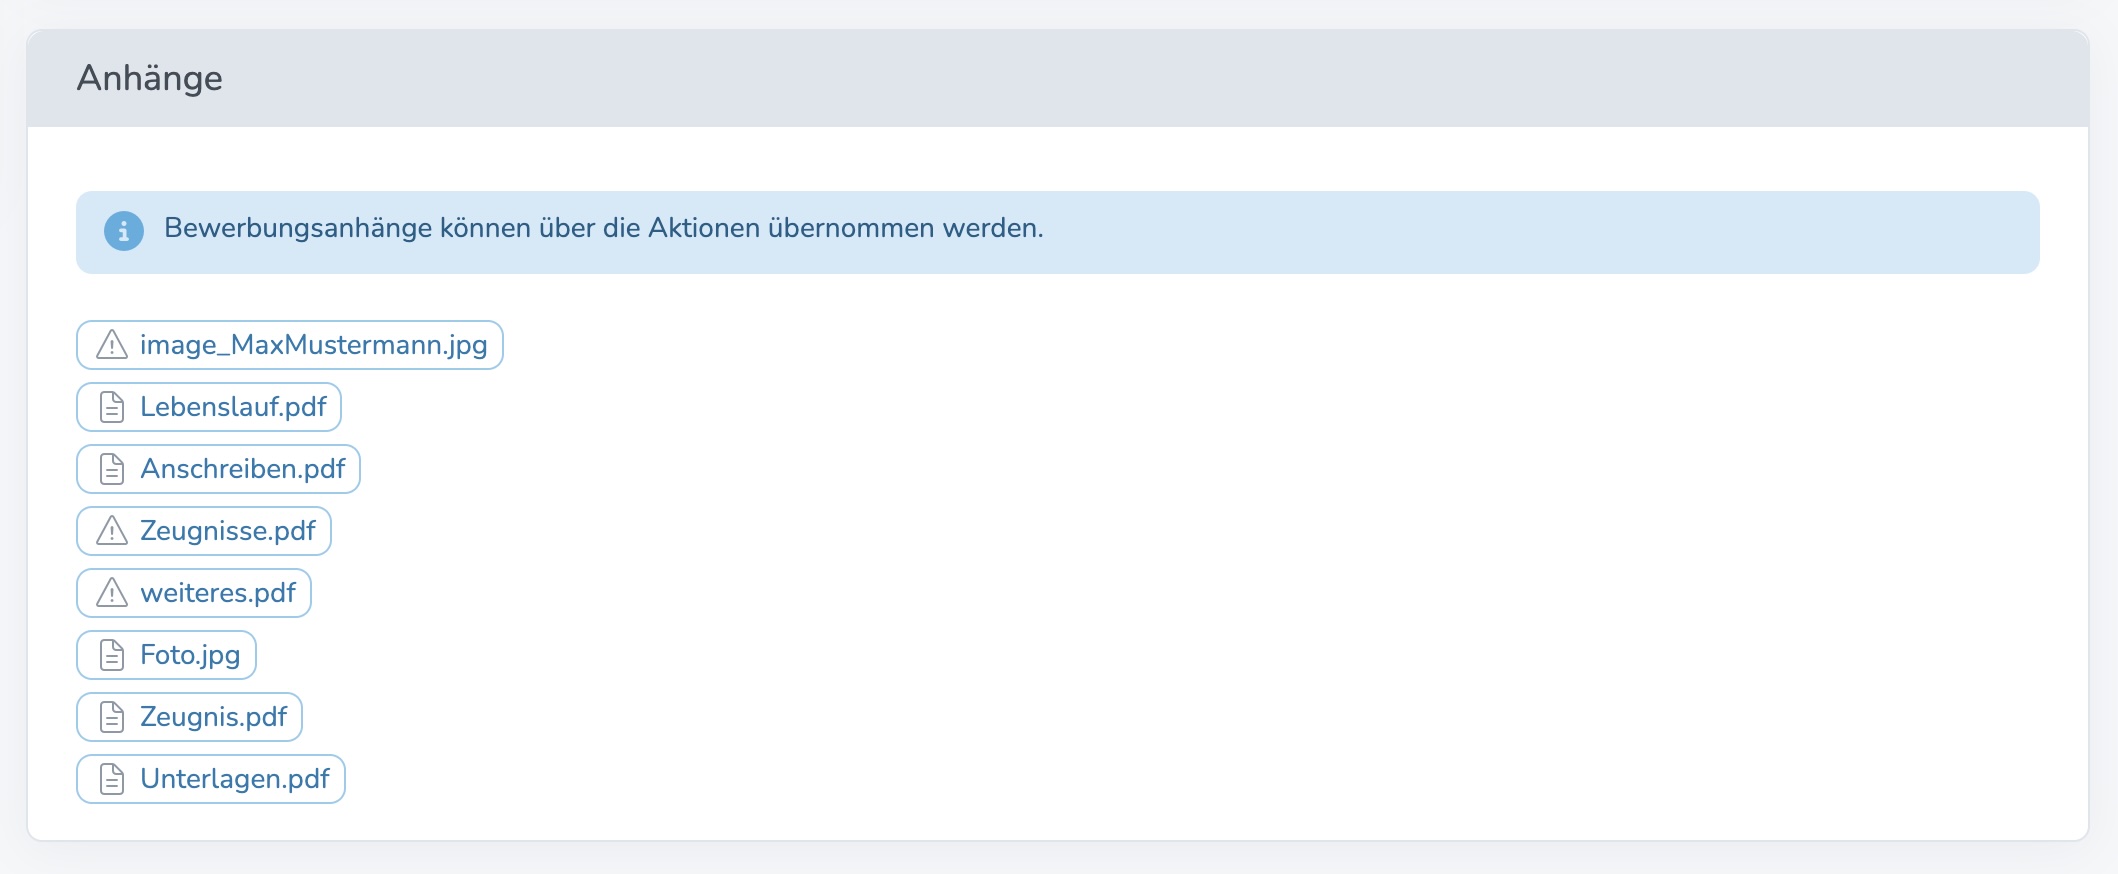The image size is (2118, 874).
Task: Open the attachment Anschreiben.pdf
Action: [243, 469]
